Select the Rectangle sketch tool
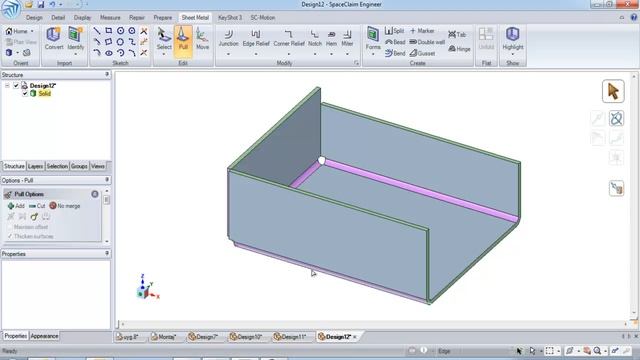This screenshot has height=360, width=640. click(x=109, y=31)
